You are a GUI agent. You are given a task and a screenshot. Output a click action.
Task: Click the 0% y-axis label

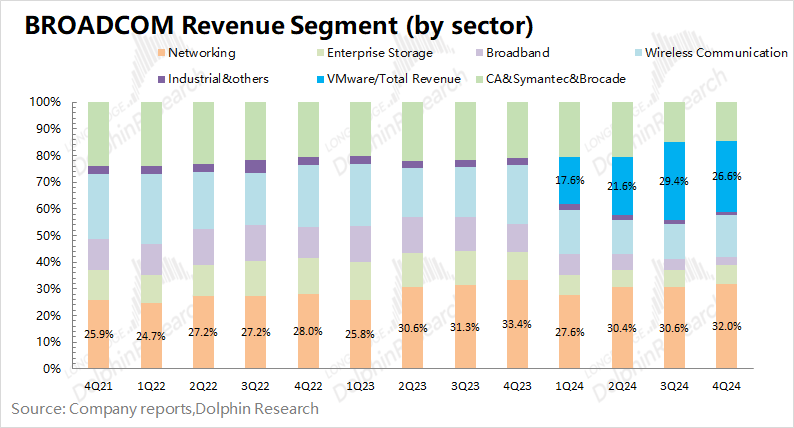52,369
